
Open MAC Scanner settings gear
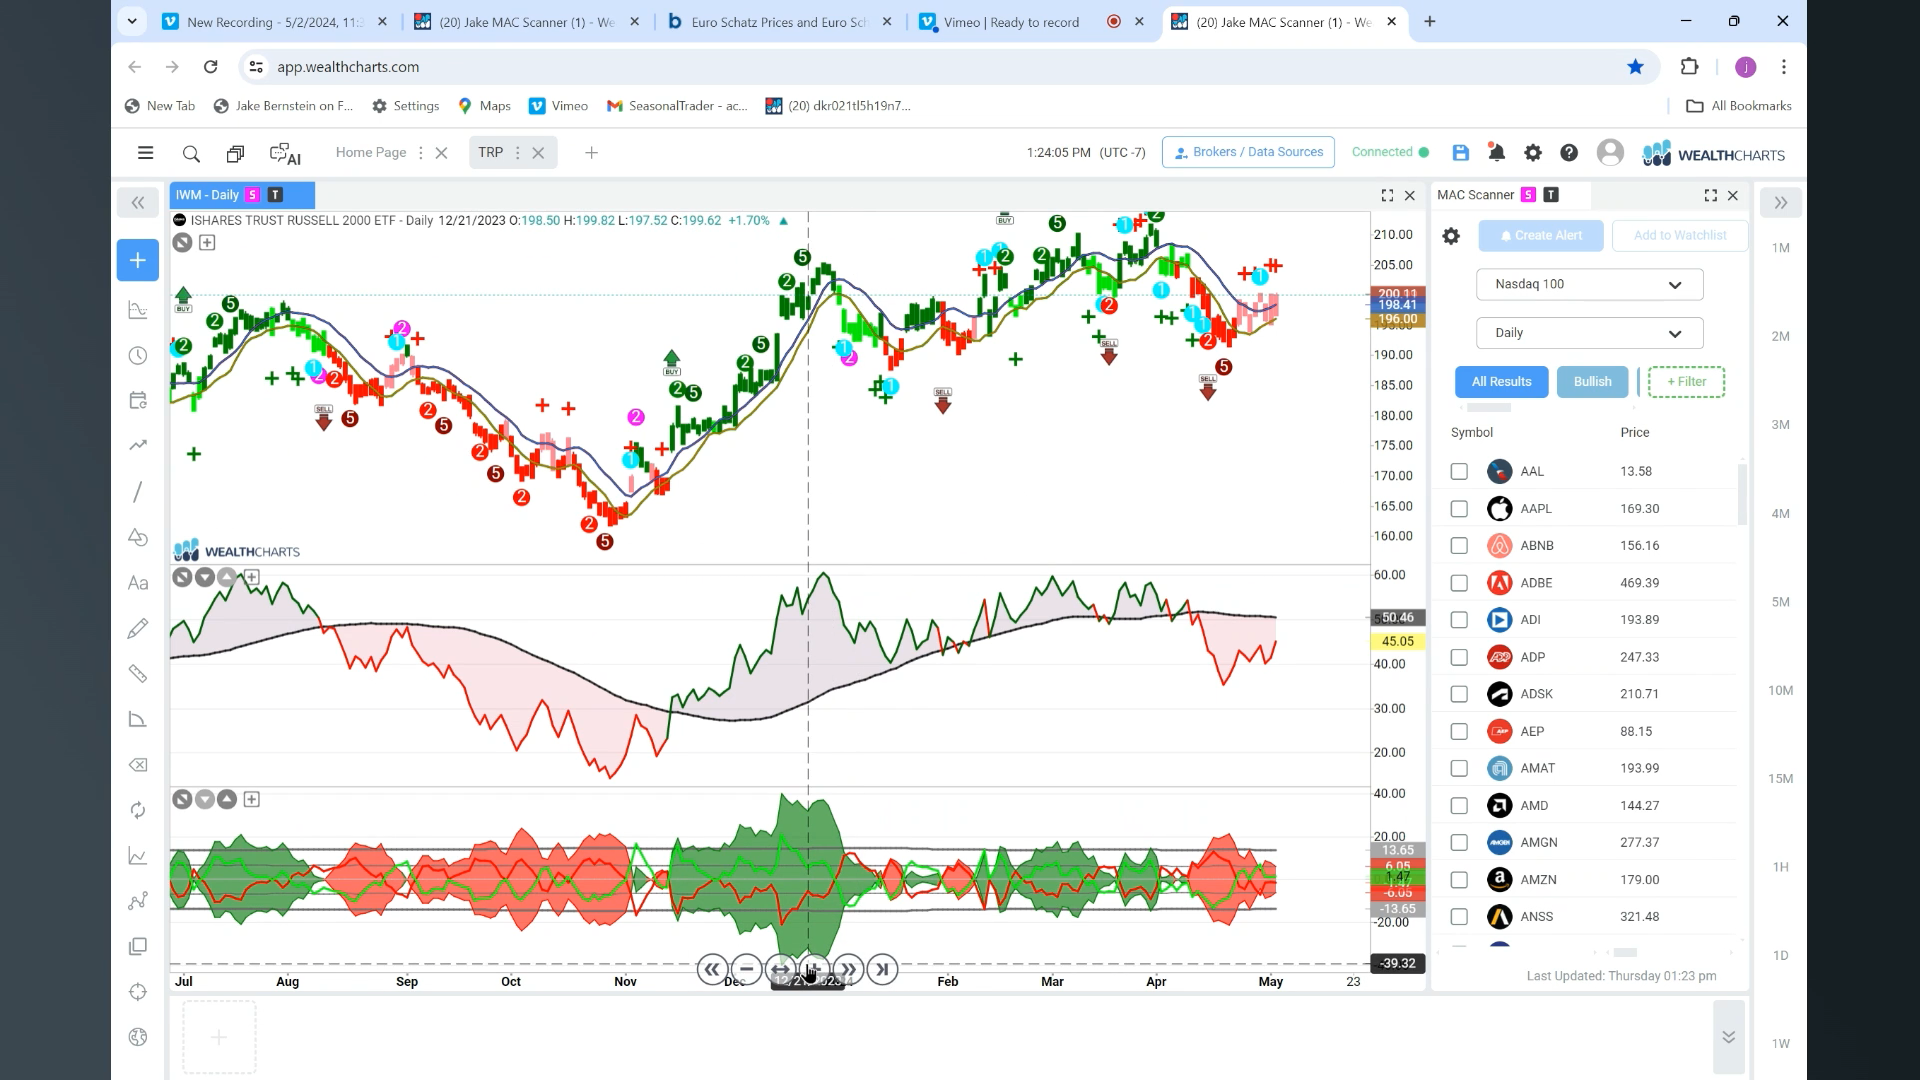click(x=1451, y=236)
